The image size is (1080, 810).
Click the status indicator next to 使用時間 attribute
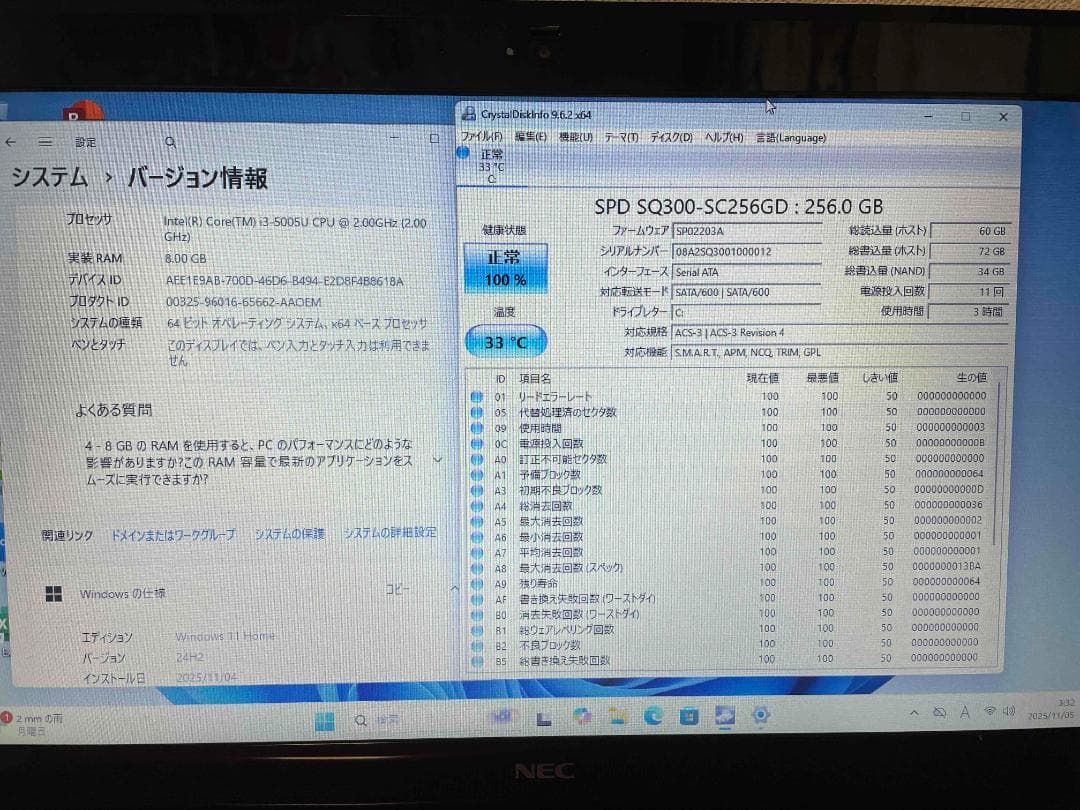(x=477, y=427)
